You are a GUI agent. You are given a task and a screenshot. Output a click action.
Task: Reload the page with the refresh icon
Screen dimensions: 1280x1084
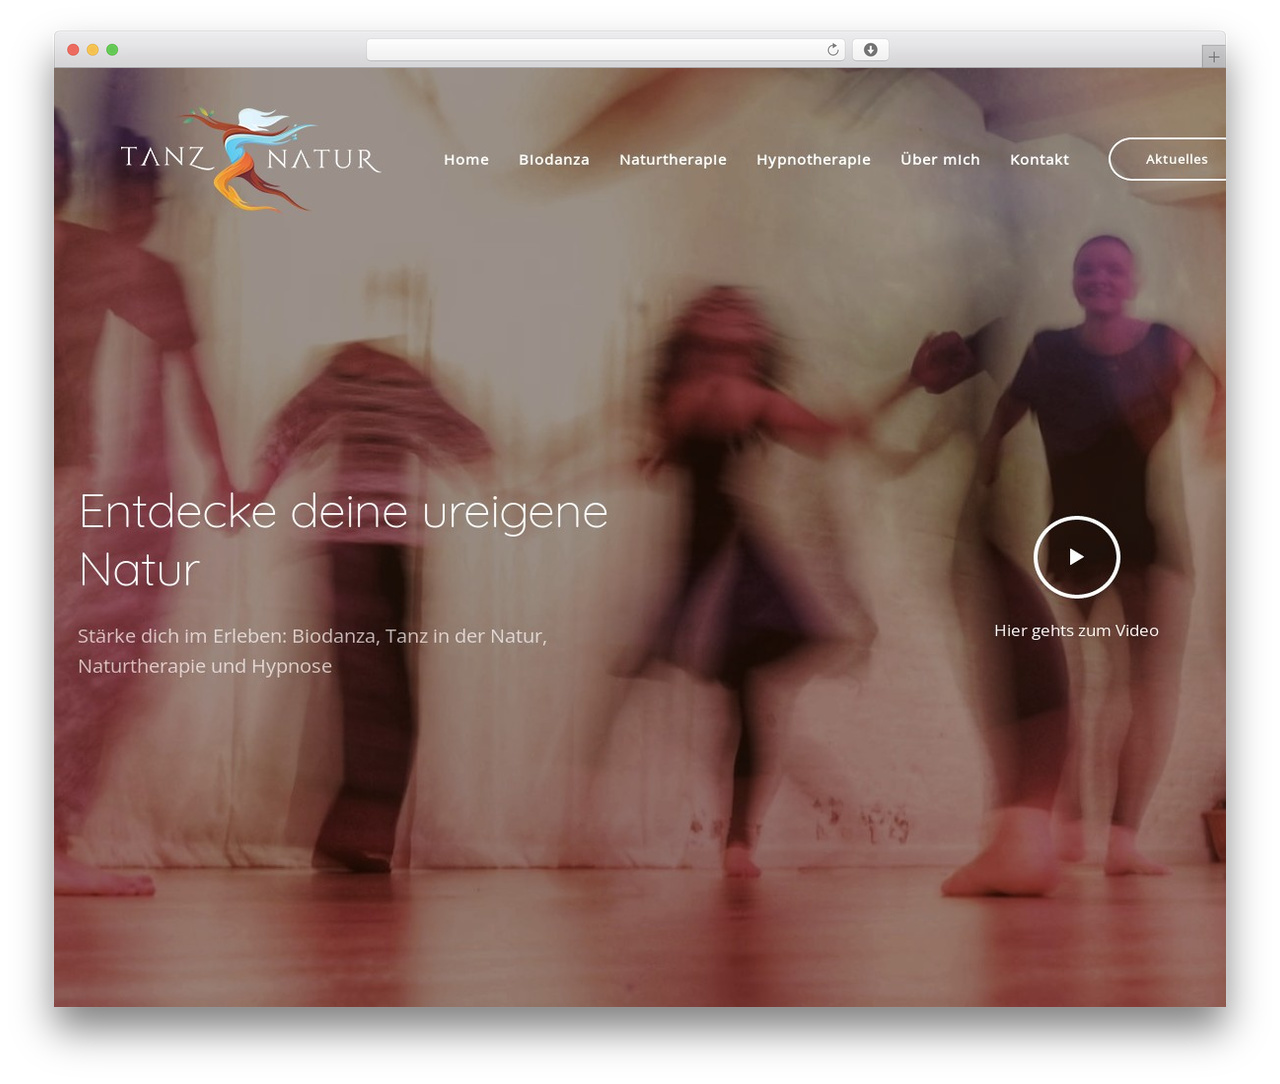[832, 50]
